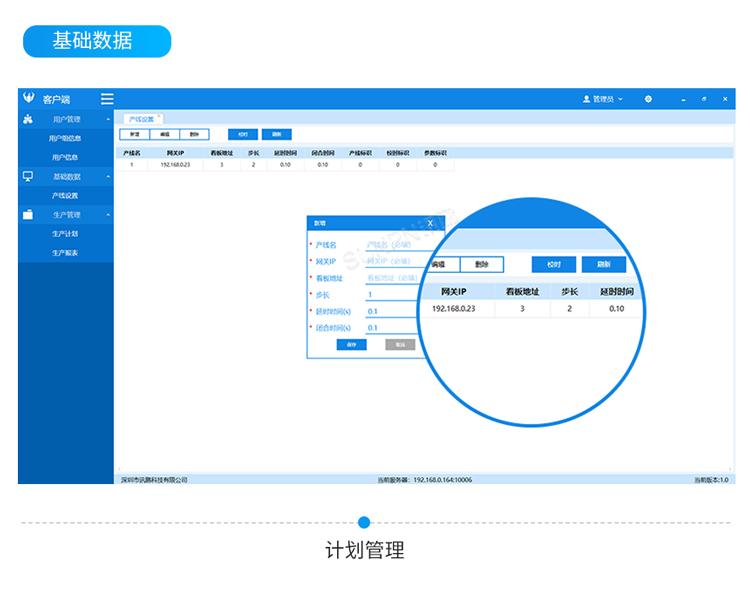
Task: Click the hamburger menu icon in header
Action: pos(107,99)
